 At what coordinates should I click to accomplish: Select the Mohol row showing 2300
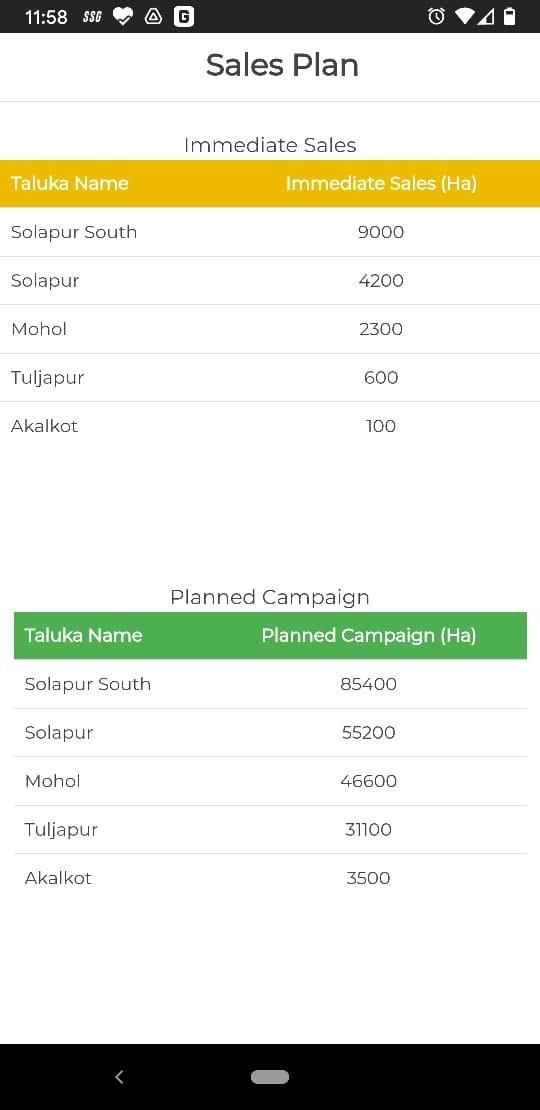pos(270,329)
